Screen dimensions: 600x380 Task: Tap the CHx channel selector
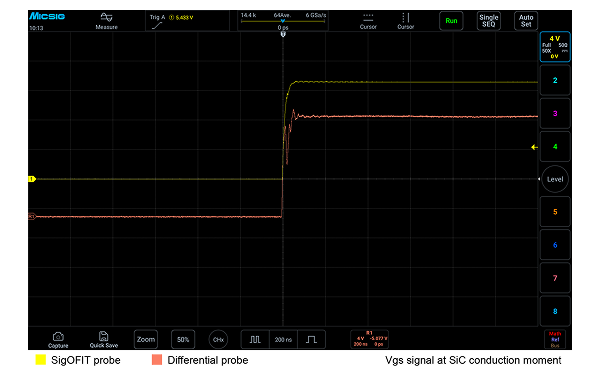point(218,339)
